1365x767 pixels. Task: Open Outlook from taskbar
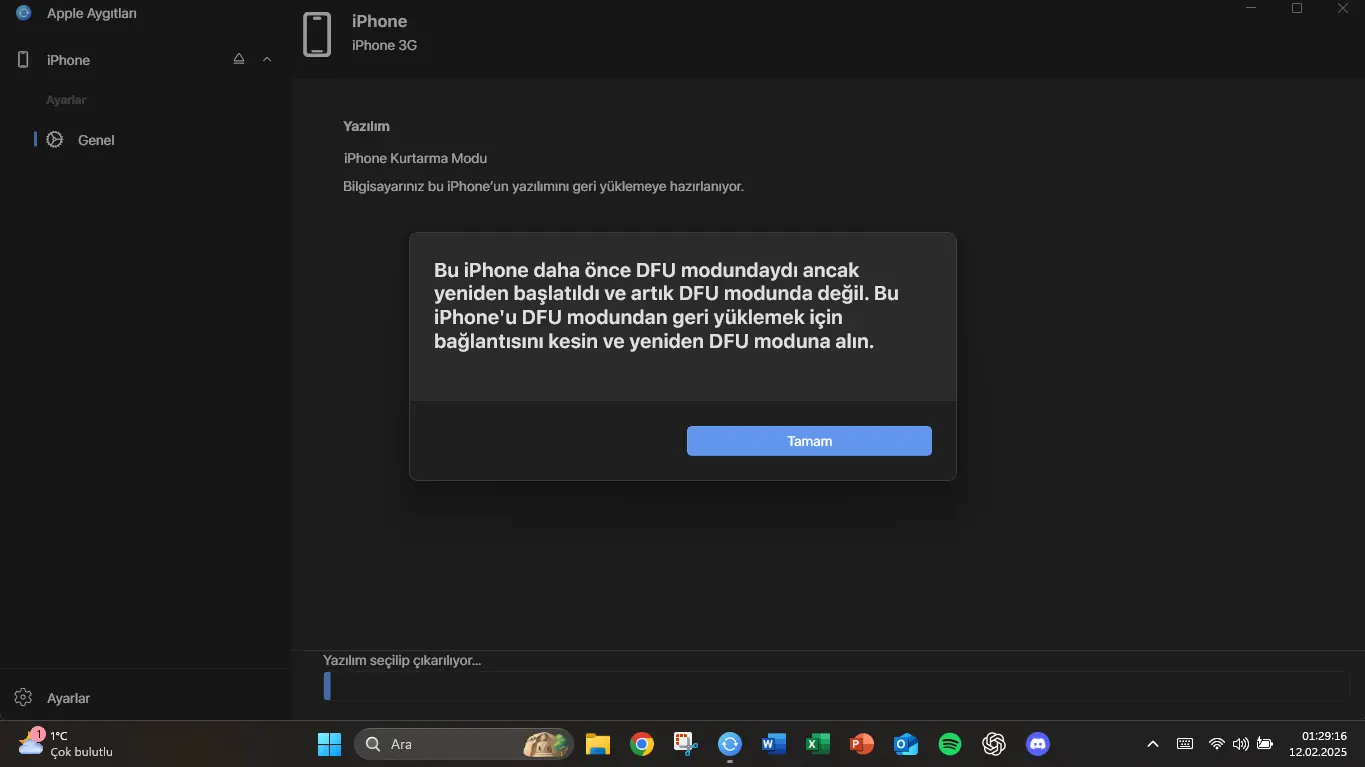906,744
